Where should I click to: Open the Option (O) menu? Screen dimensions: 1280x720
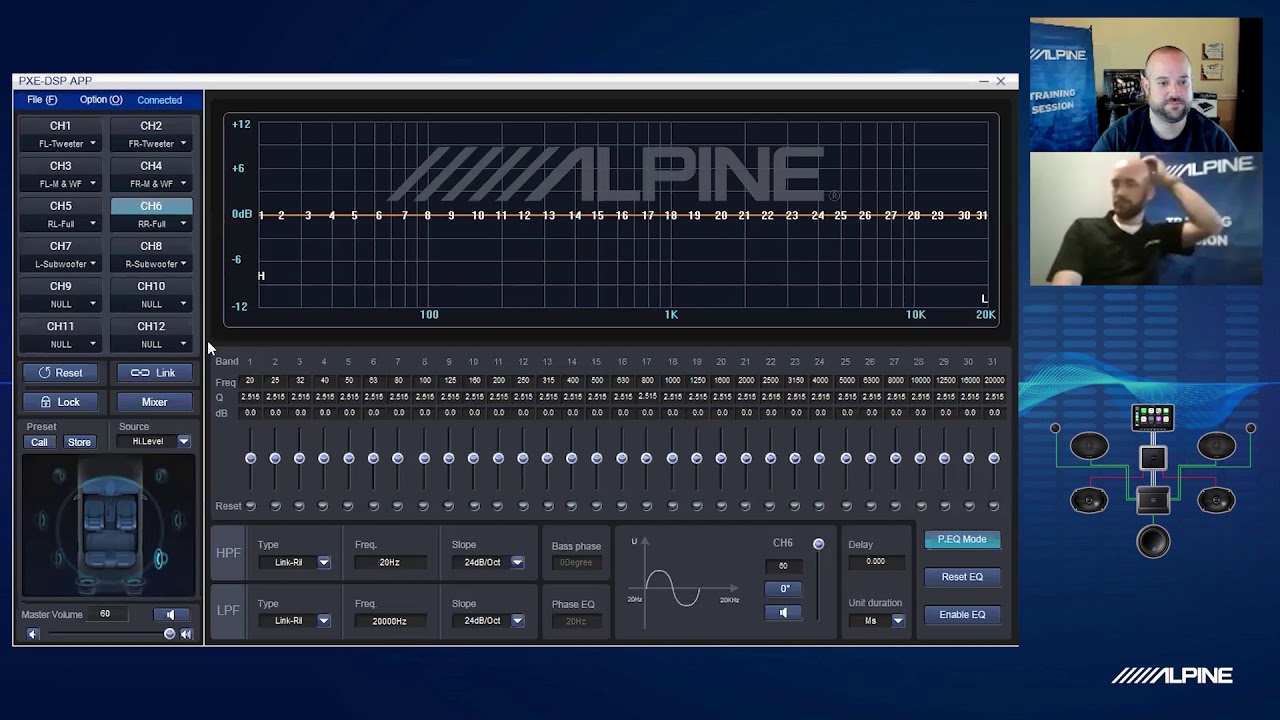click(101, 100)
